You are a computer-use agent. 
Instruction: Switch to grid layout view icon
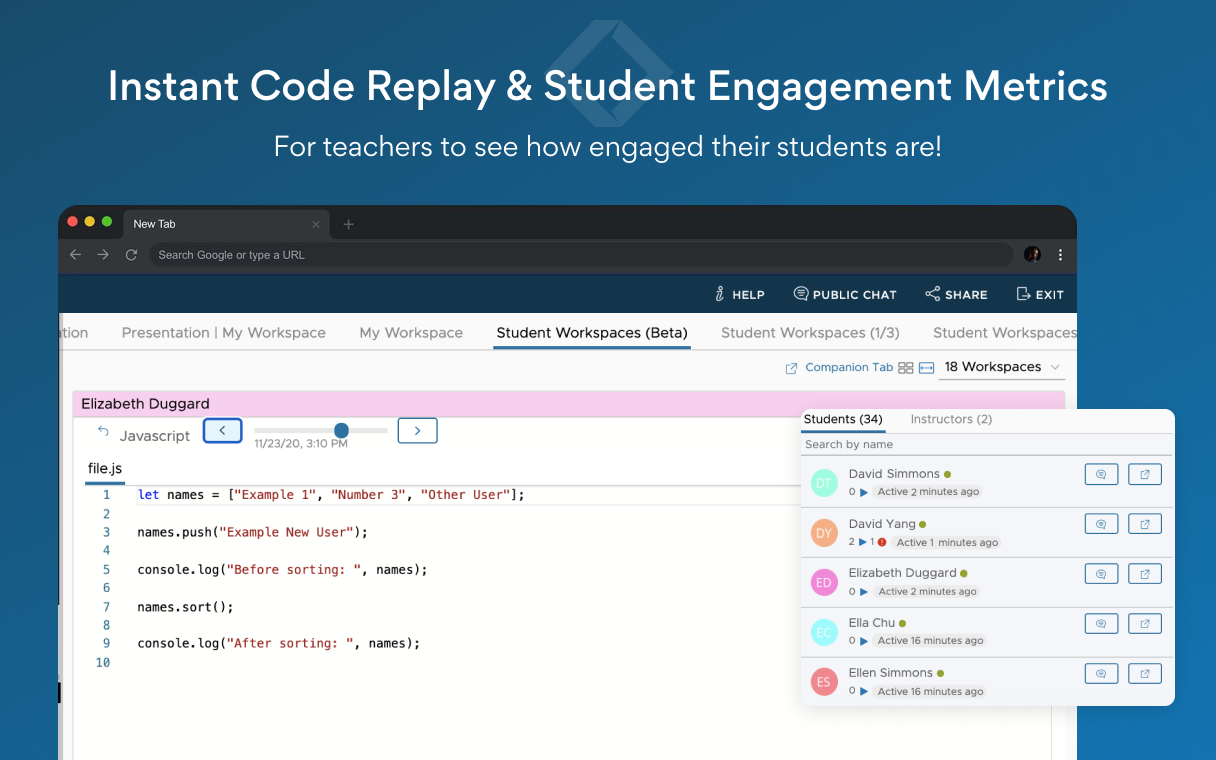906,368
